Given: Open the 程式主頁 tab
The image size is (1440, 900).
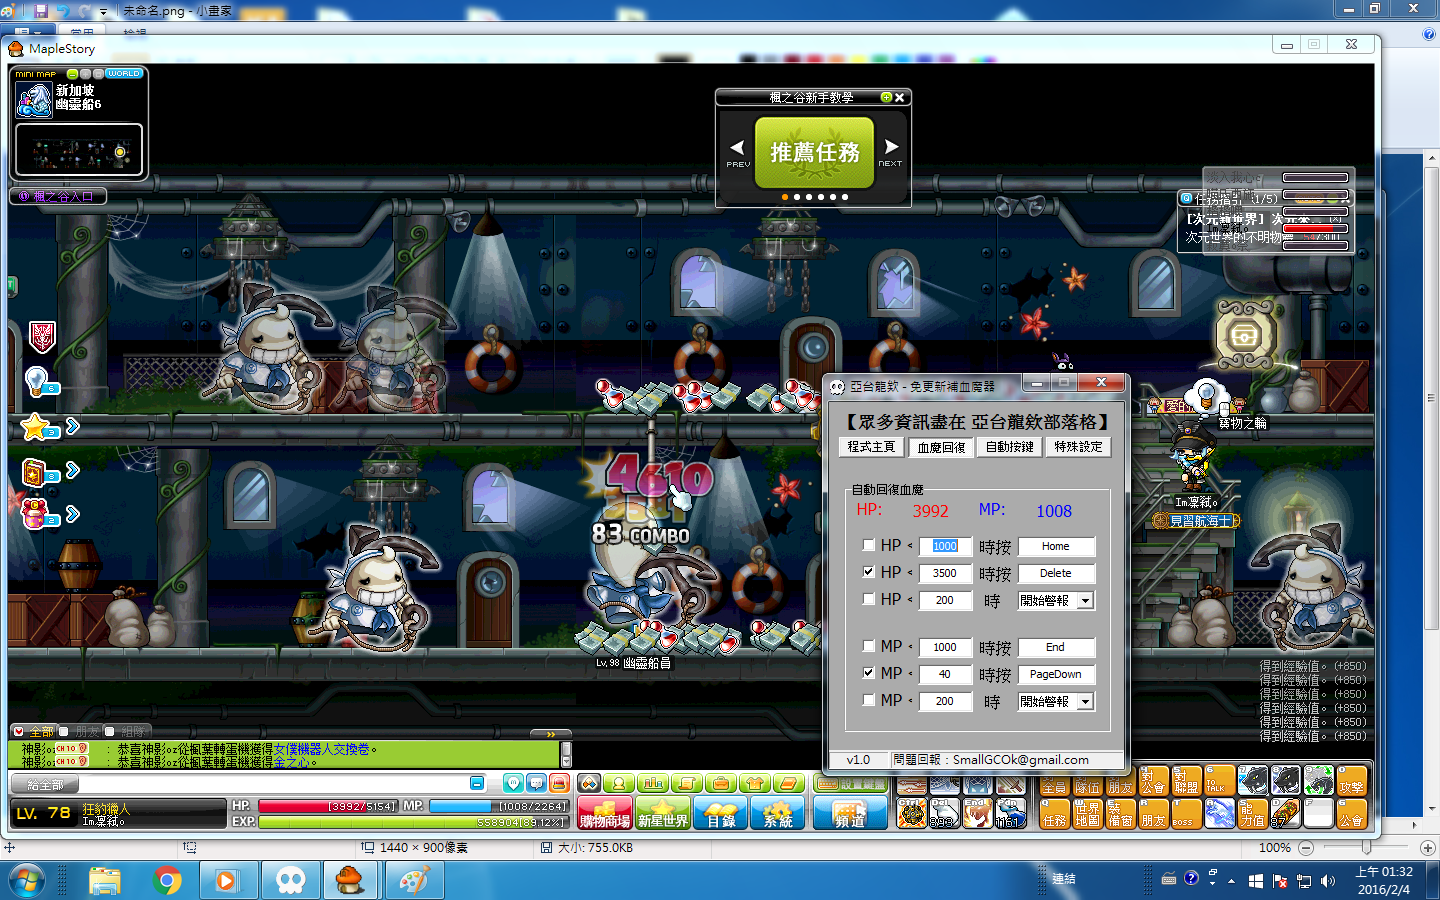Looking at the screenshot, I should [x=871, y=447].
